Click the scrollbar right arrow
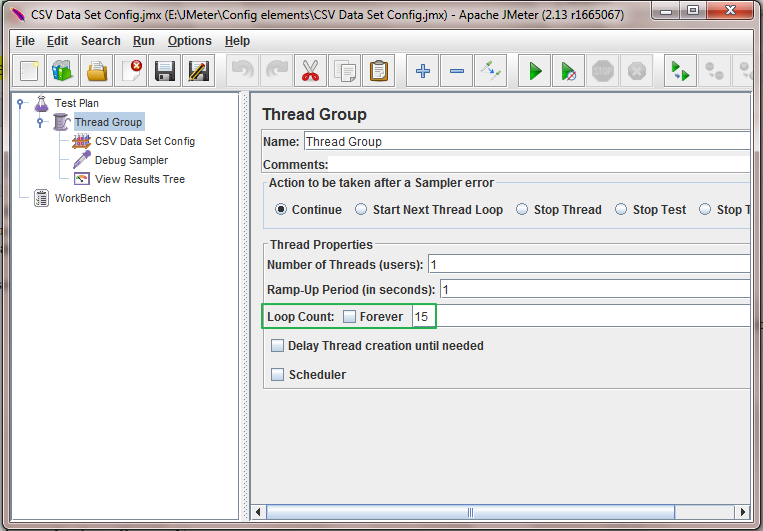The image size is (763, 531). 742,512
